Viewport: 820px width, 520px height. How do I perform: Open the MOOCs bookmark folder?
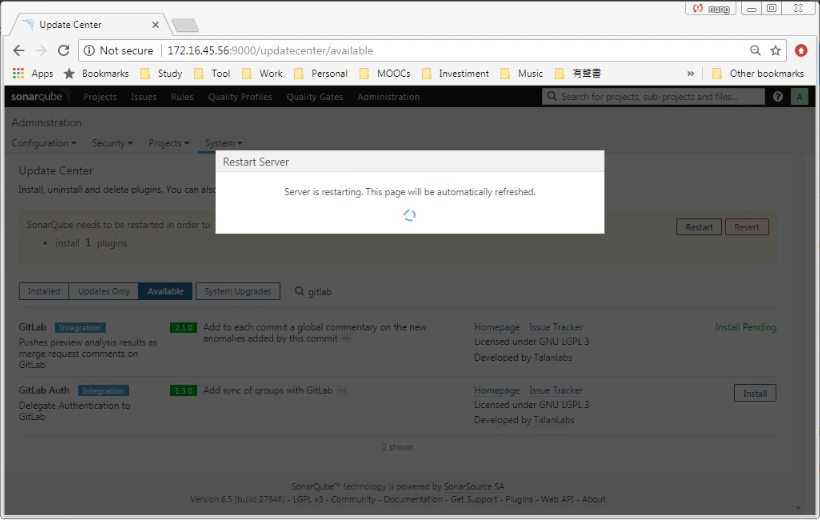click(385, 74)
